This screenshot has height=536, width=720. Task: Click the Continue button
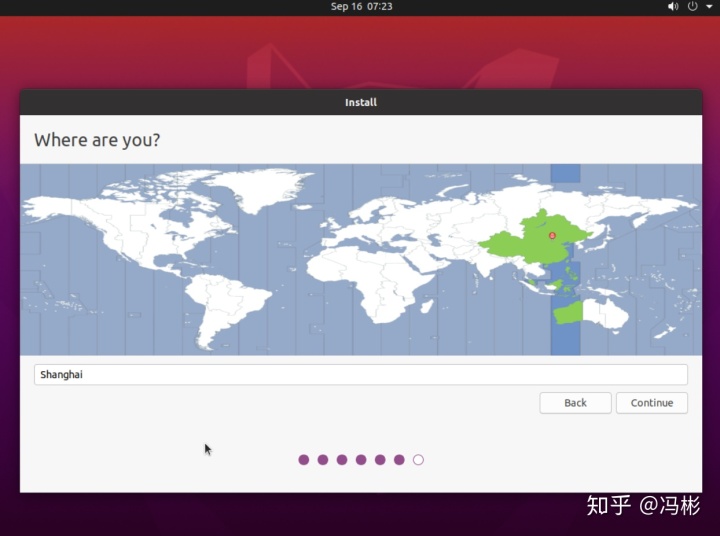pos(652,403)
